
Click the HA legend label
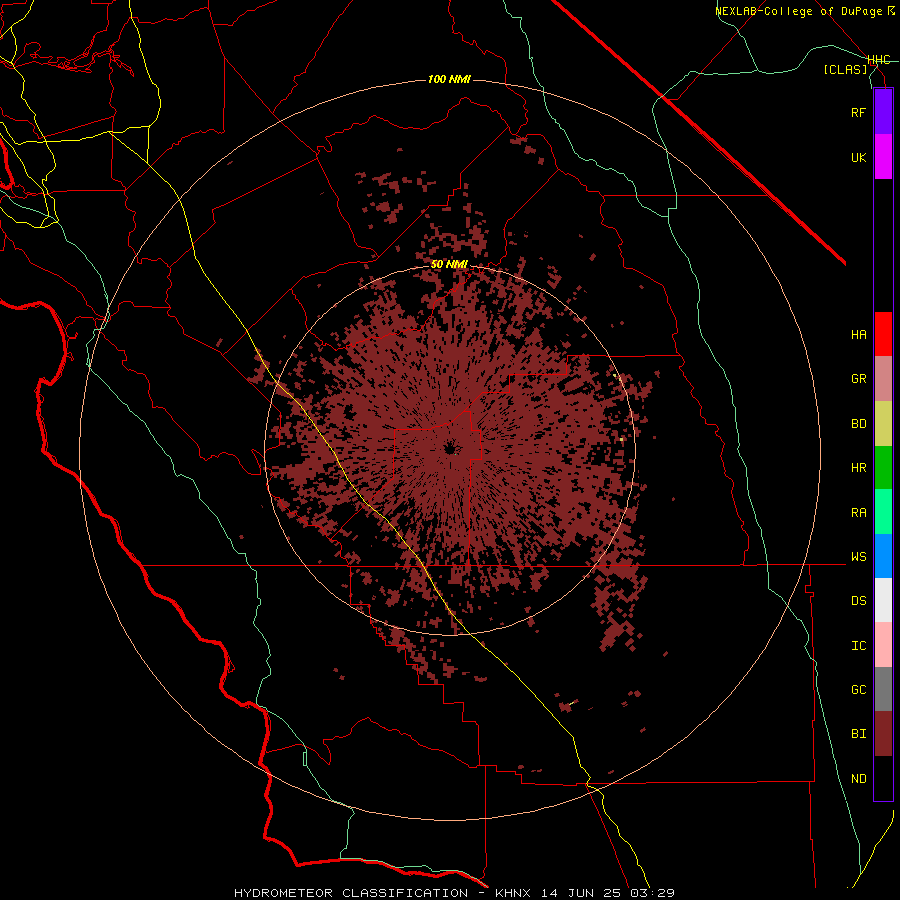[858, 335]
